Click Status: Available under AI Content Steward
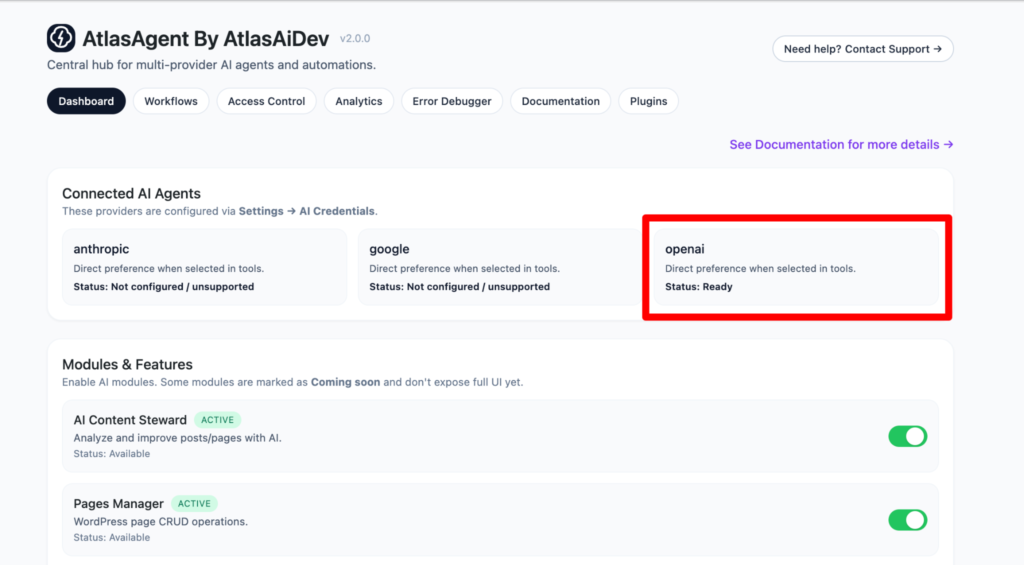This screenshot has height=565, width=1024. (112, 454)
